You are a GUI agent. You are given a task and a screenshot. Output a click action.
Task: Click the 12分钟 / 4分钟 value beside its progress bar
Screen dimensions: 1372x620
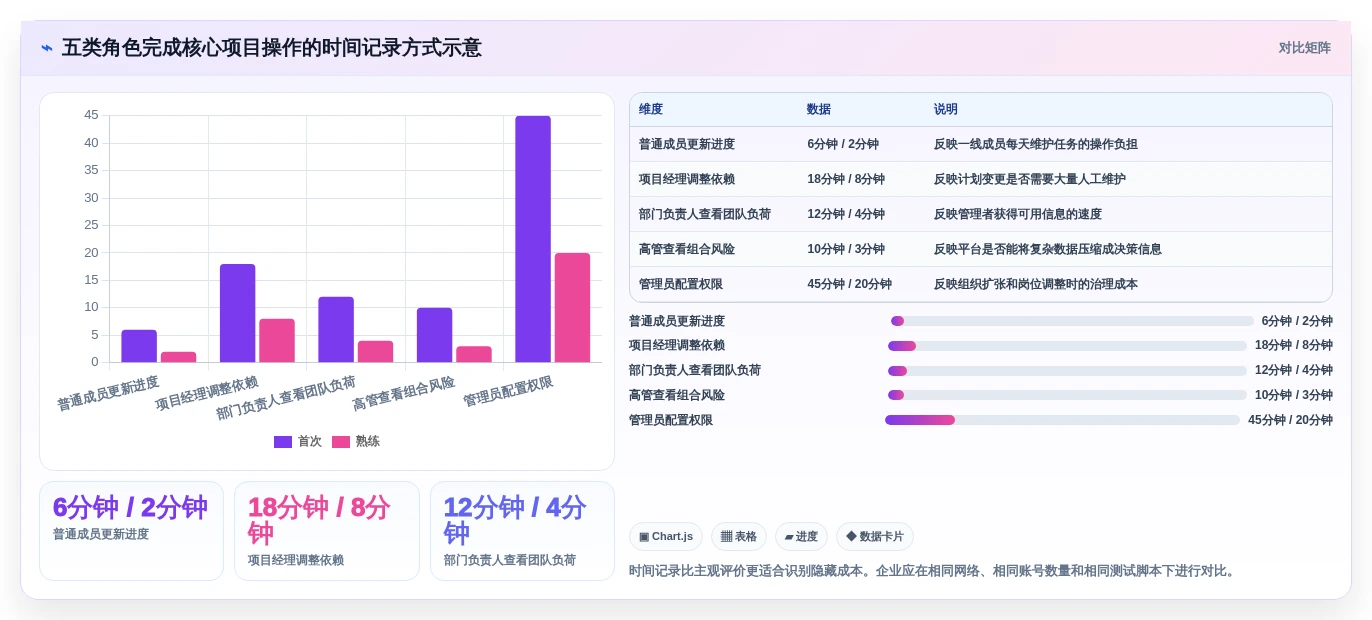(1294, 371)
